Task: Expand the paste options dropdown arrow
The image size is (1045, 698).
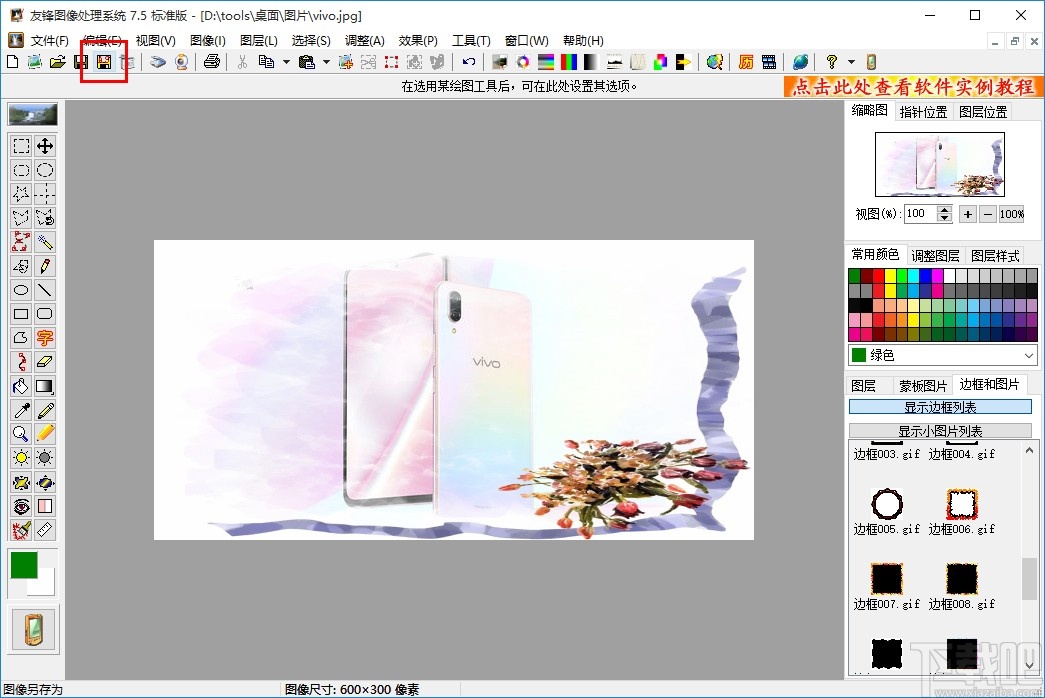Action: 326,62
